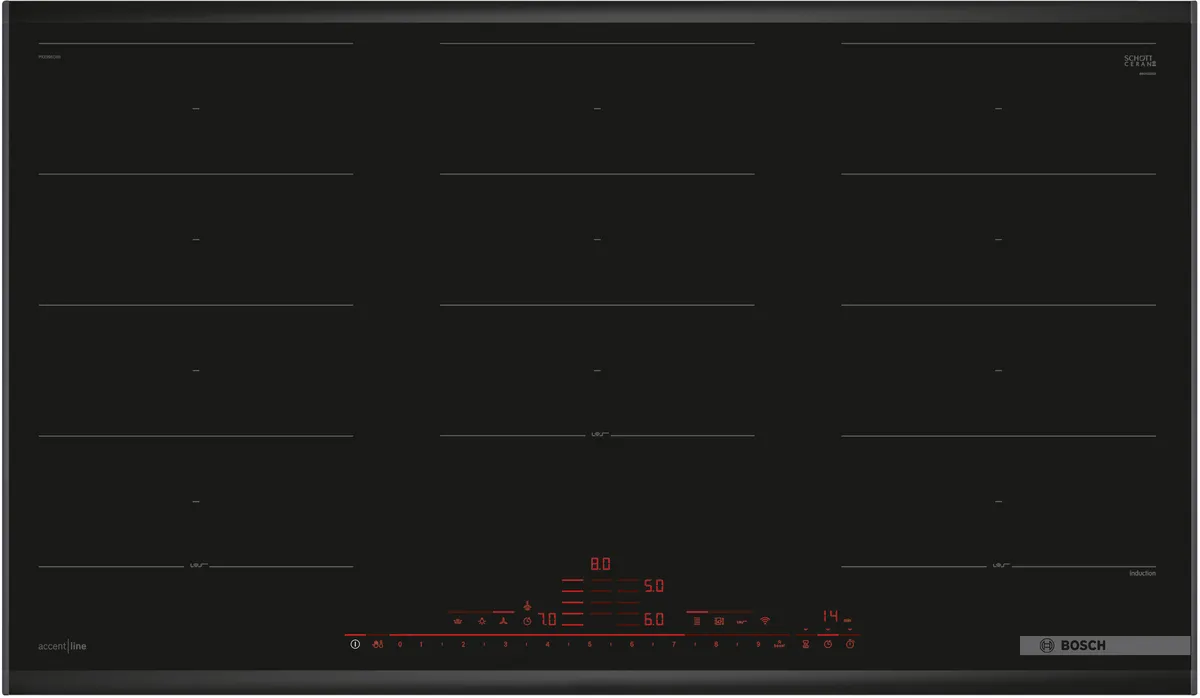1200x698 pixels.
Task: Select the 6.0 cooking zone display
Action: coord(653,620)
